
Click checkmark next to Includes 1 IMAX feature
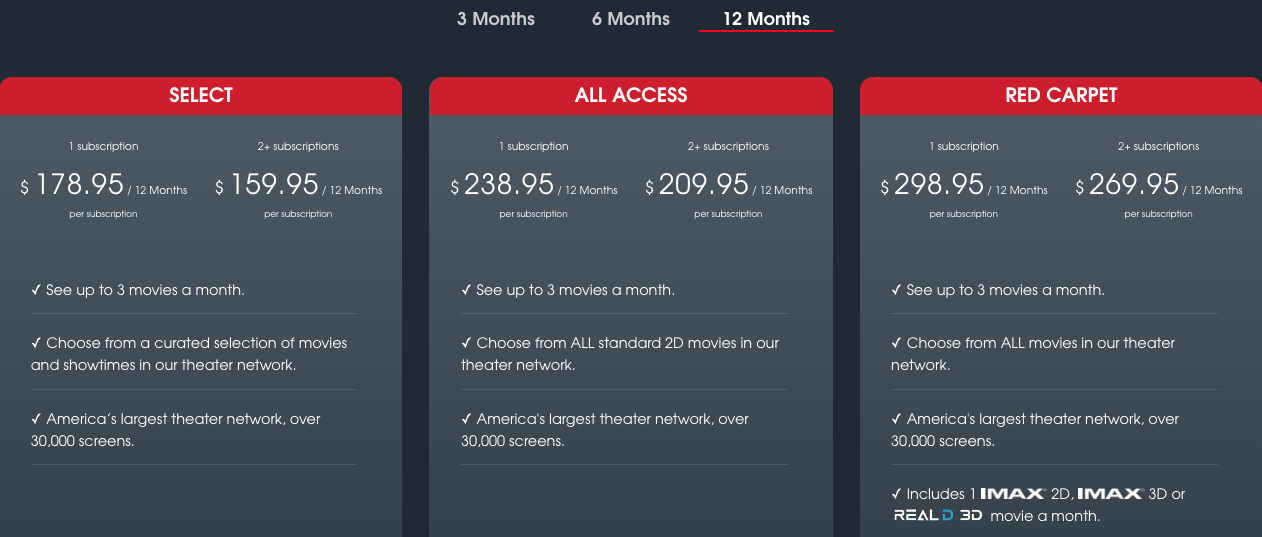896,494
